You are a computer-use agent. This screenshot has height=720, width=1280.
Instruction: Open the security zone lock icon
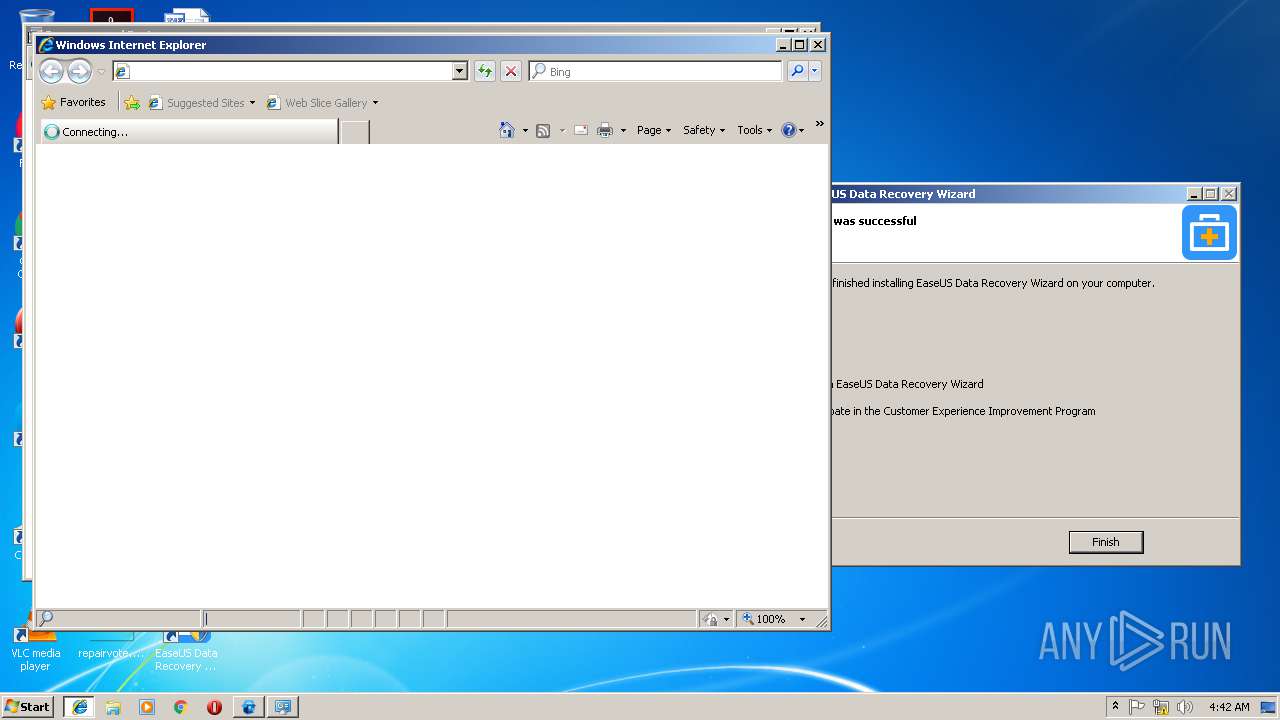click(x=710, y=619)
